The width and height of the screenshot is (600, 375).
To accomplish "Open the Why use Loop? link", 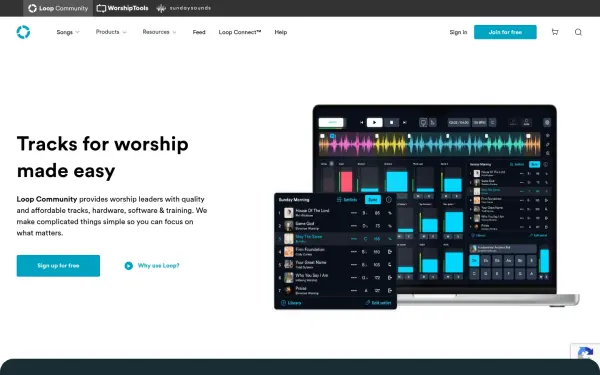I will 158,266.
